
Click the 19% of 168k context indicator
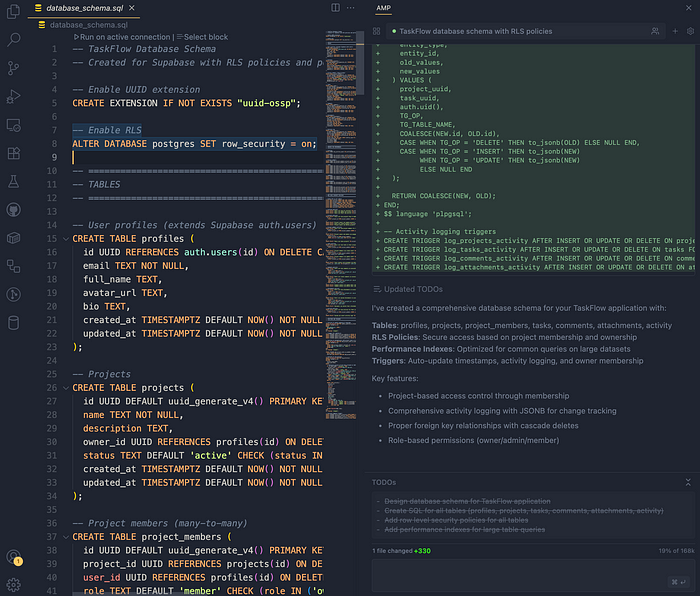click(676, 551)
